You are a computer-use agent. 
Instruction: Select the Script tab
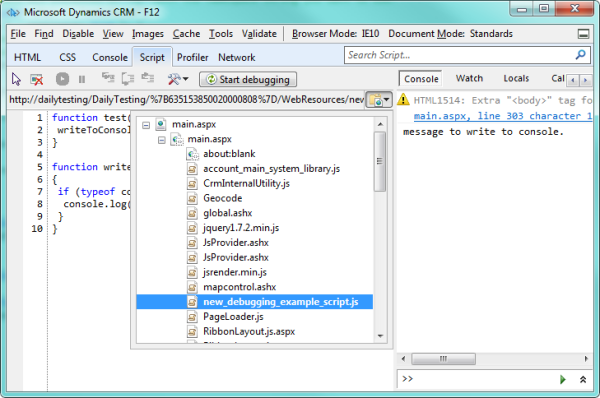point(152,57)
